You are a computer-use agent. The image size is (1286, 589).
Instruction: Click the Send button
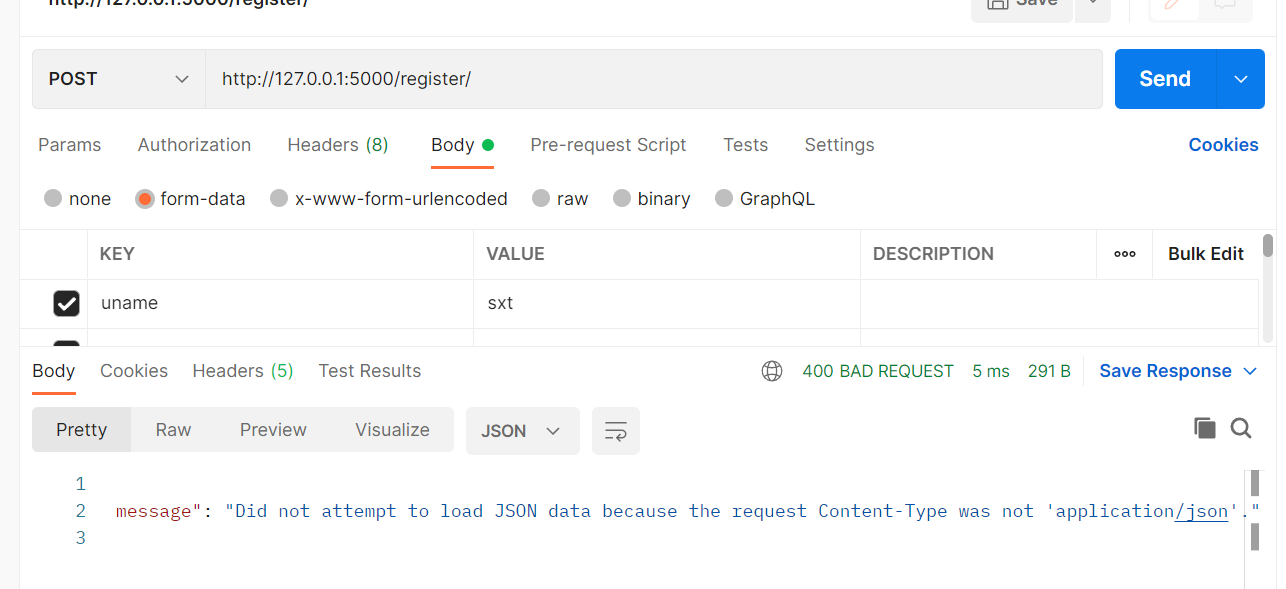pos(1165,79)
